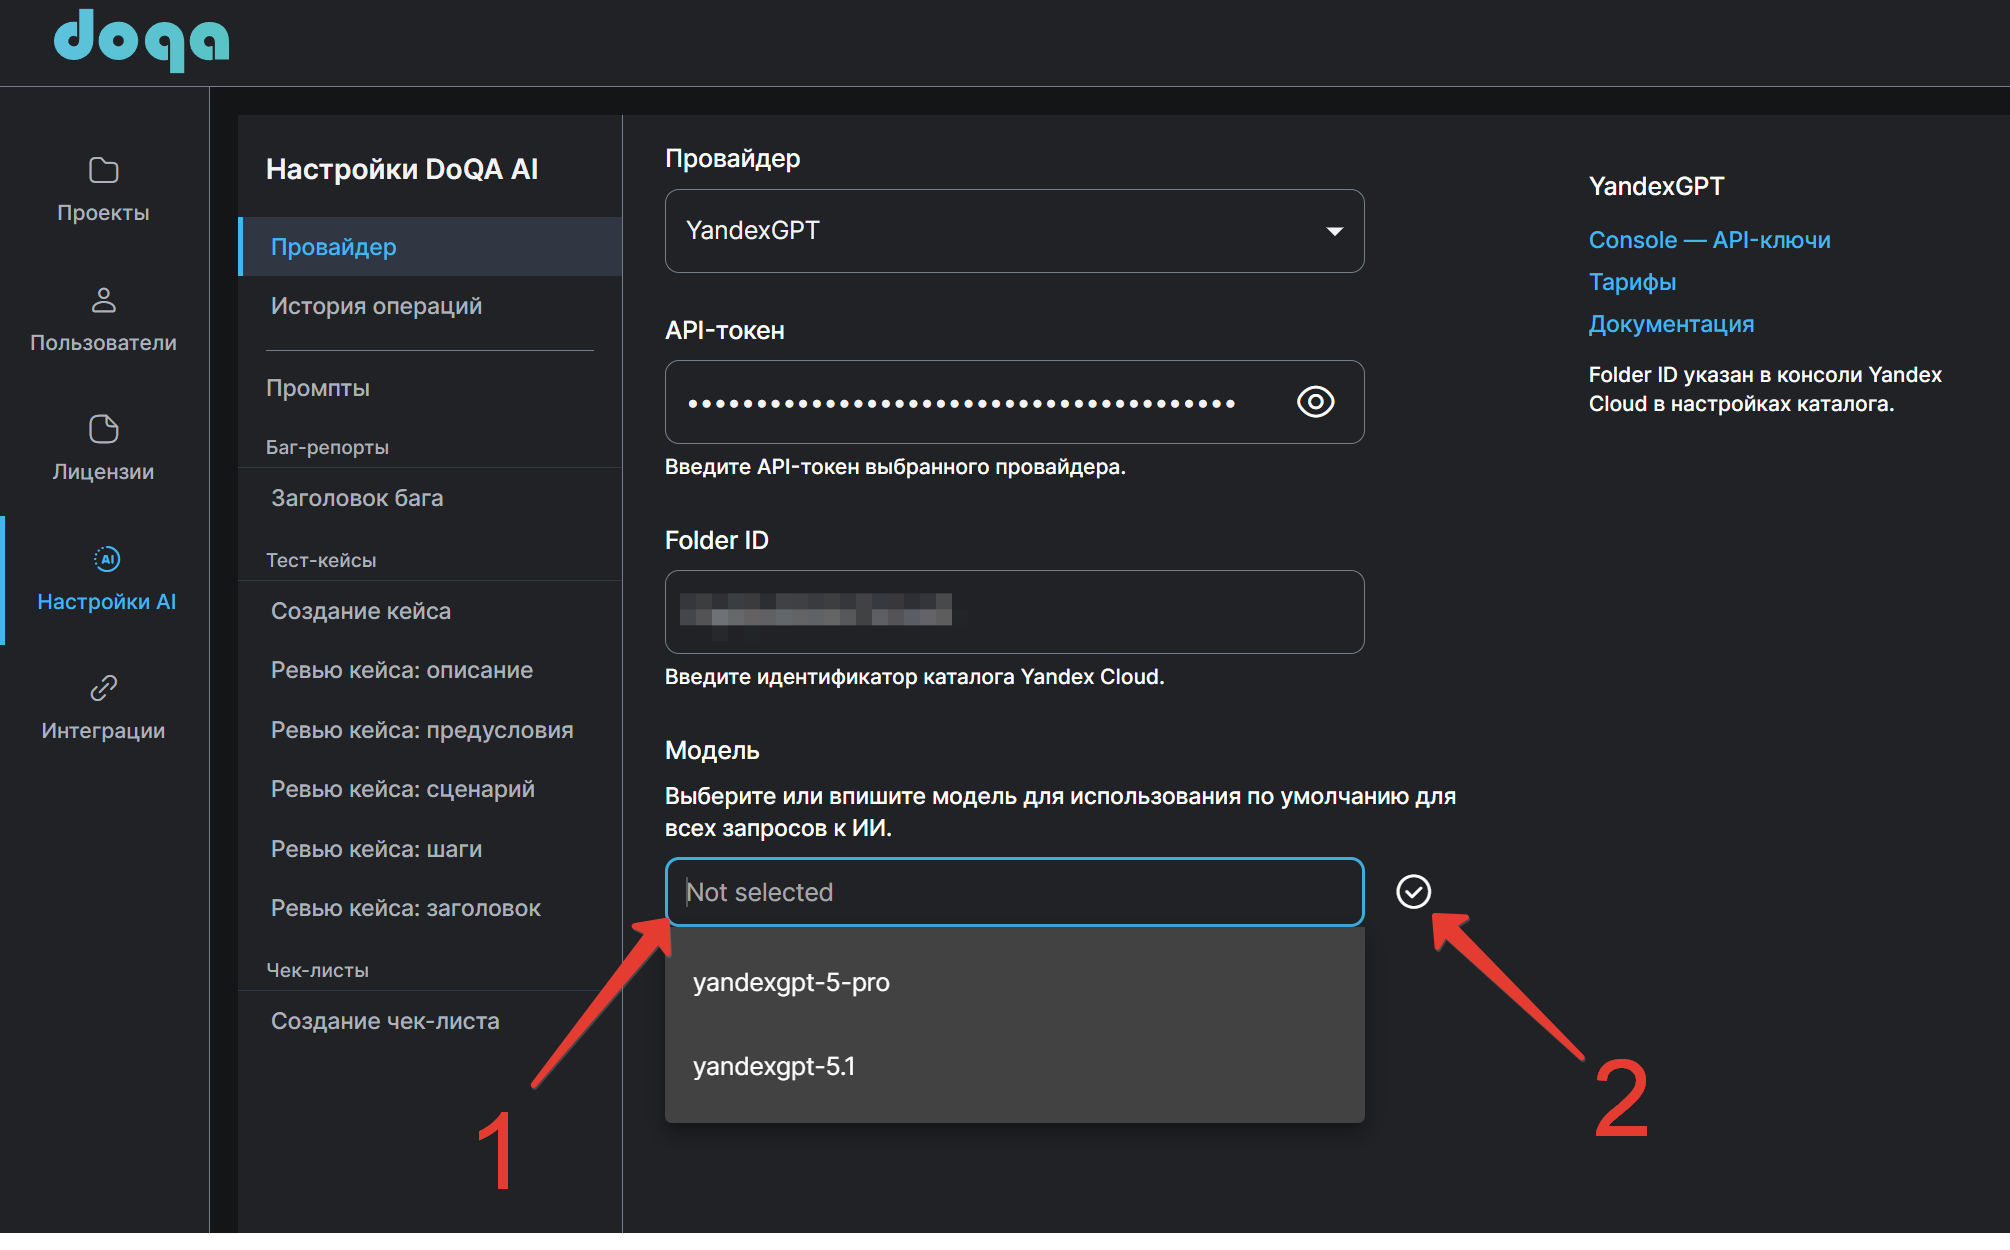Choose yandexgpt-5.1 from the model list
This screenshot has height=1250, width=2010.
pos(1014,1066)
